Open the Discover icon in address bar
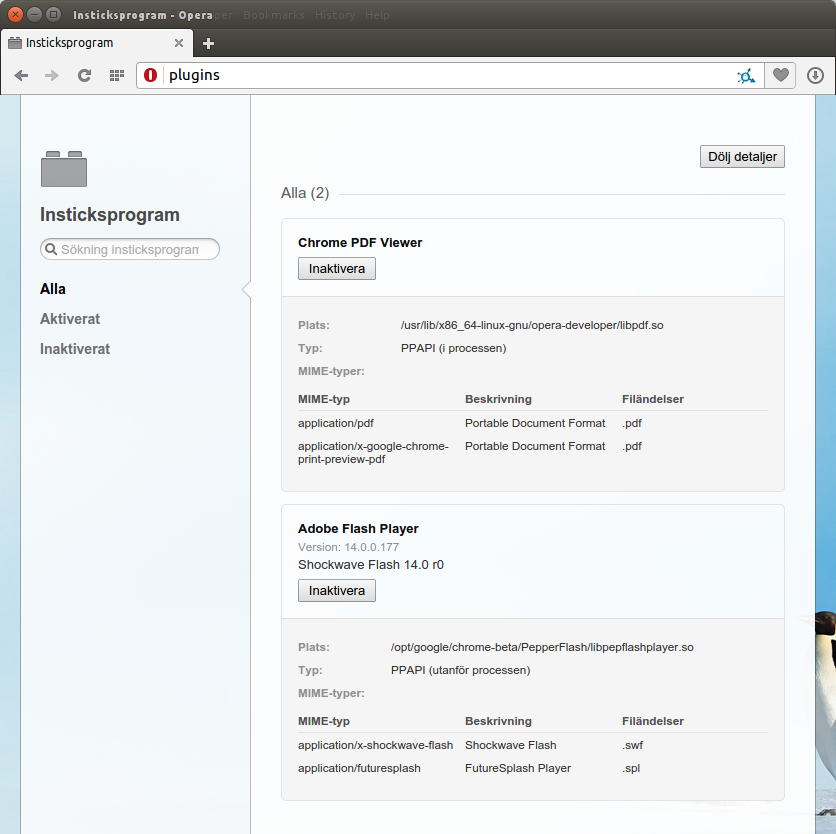This screenshot has width=836, height=834. pyautogui.click(x=746, y=76)
